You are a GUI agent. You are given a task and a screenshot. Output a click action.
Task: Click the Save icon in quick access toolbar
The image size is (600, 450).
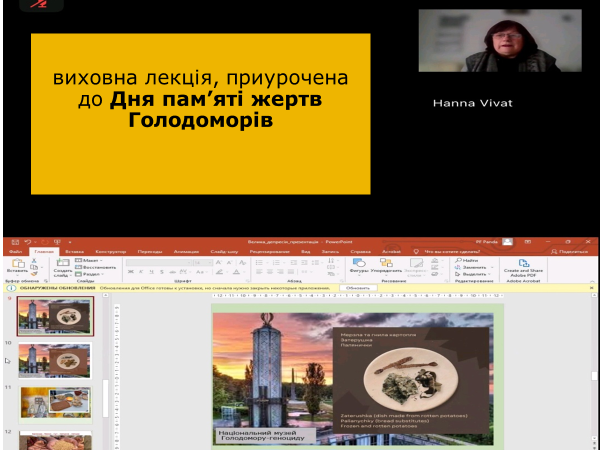[11, 242]
